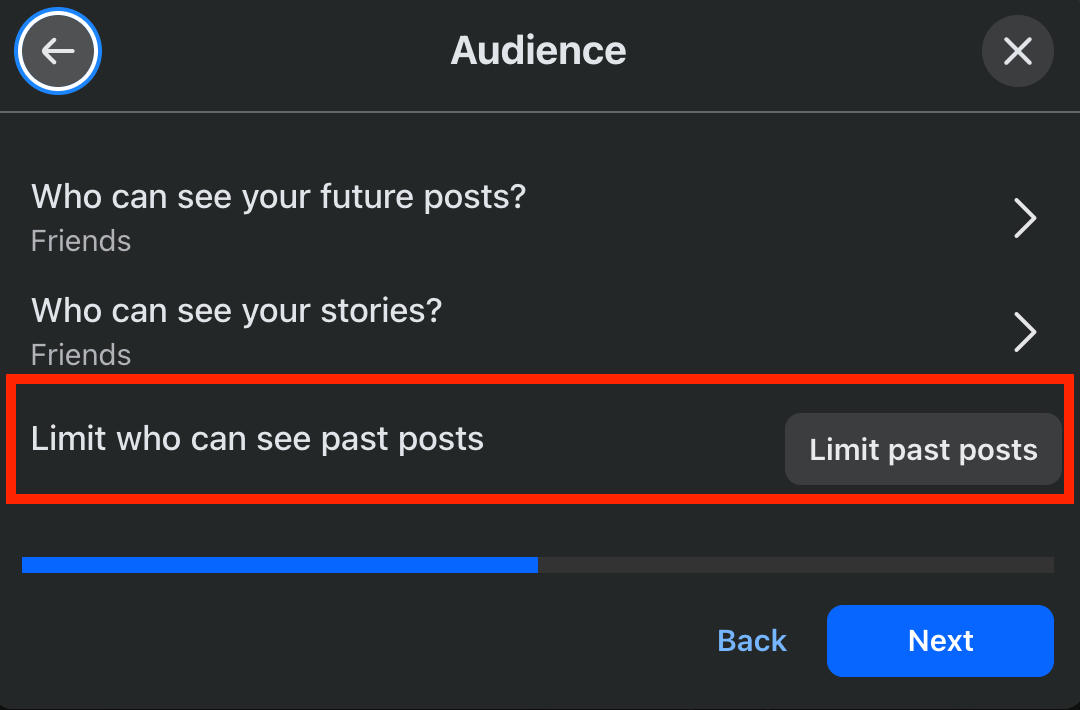1080x710 pixels.
Task: Expand chevron beside future posts setting
Action: pos(1025,217)
